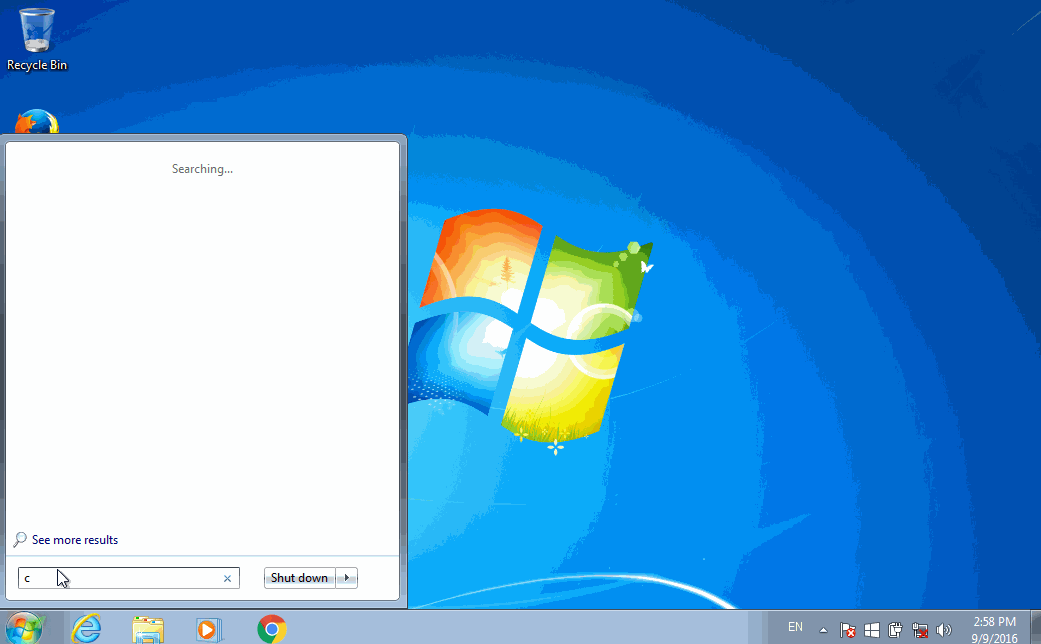Screen dimensions: 1041x644
Task: Open the volume speaker tray icon
Action: [943, 630]
